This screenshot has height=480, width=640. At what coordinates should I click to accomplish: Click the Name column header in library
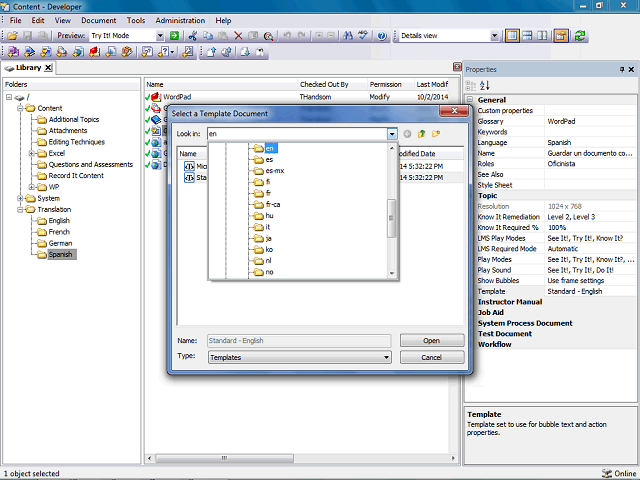(x=222, y=84)
